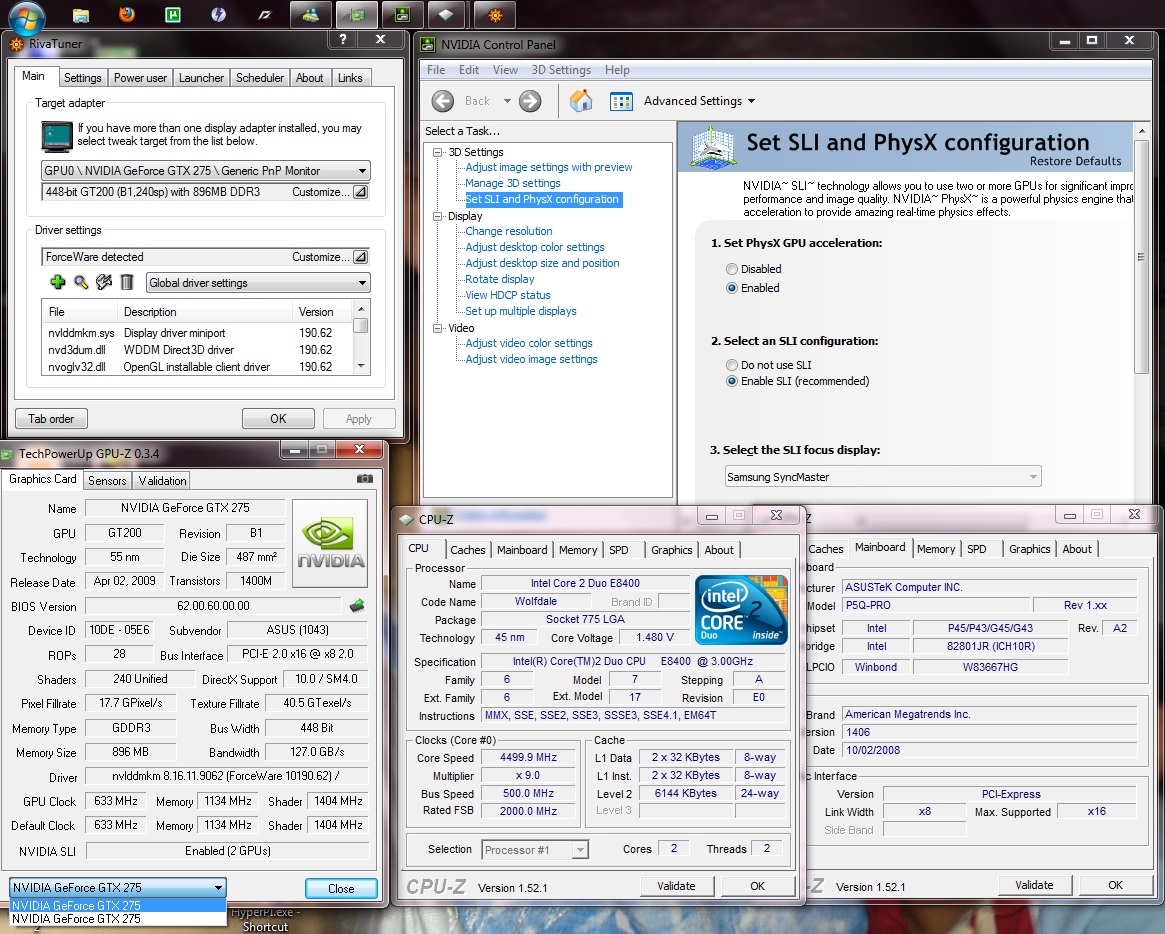Switch to CPU-Z via its taskbar button
This screenshot has width=1165, height=934.
click(x=446, y=14)
